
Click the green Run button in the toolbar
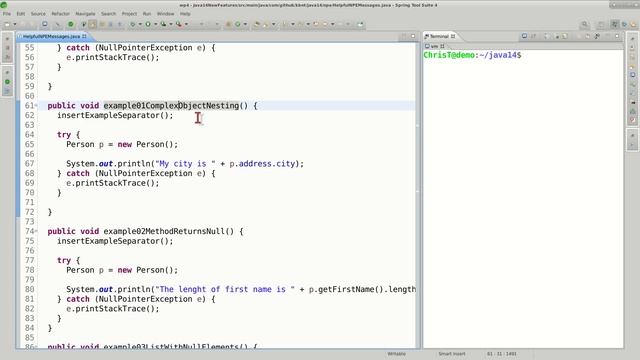148,24
